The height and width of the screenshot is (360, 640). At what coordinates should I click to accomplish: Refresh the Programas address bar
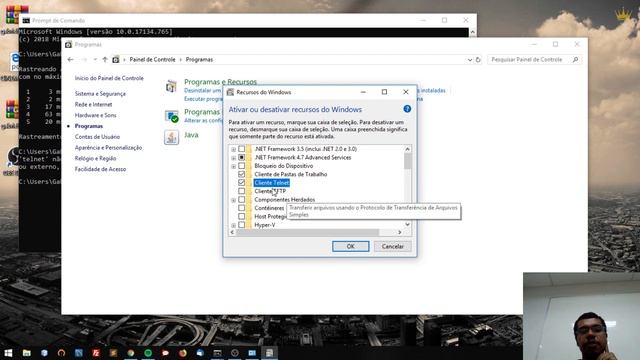(x=478, y=60)
